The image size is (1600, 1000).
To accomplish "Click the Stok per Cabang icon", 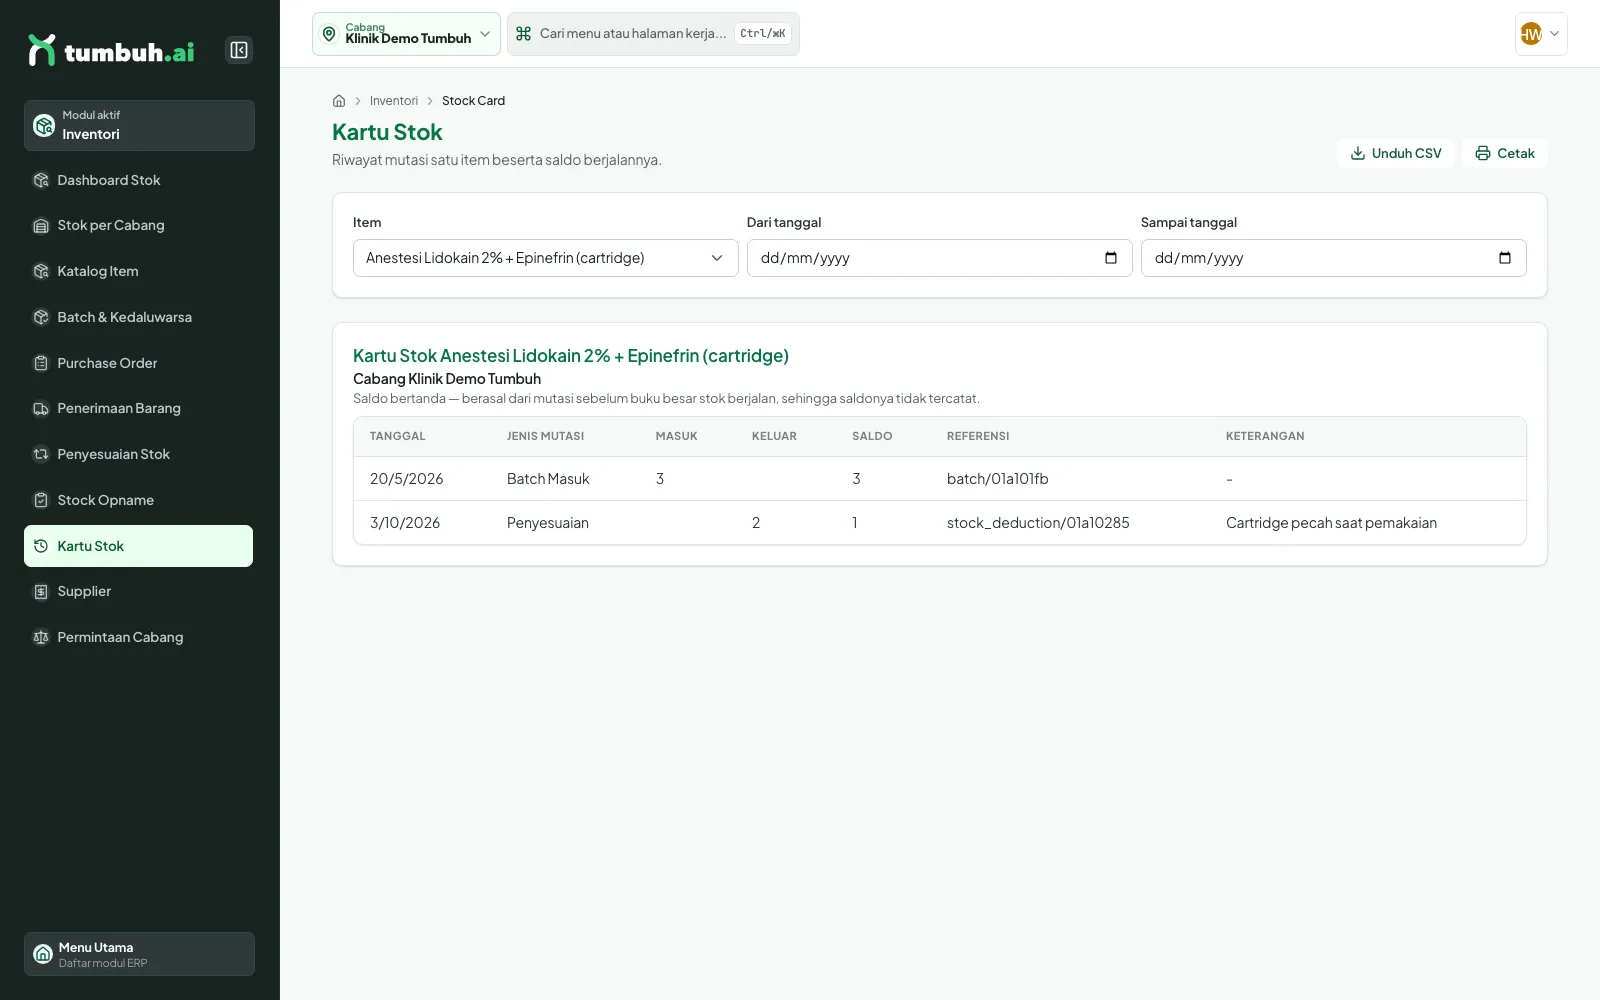I will point(41,226).
